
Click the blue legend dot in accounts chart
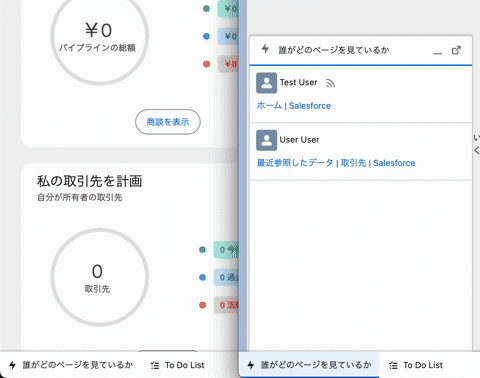[x=202, y=277]
